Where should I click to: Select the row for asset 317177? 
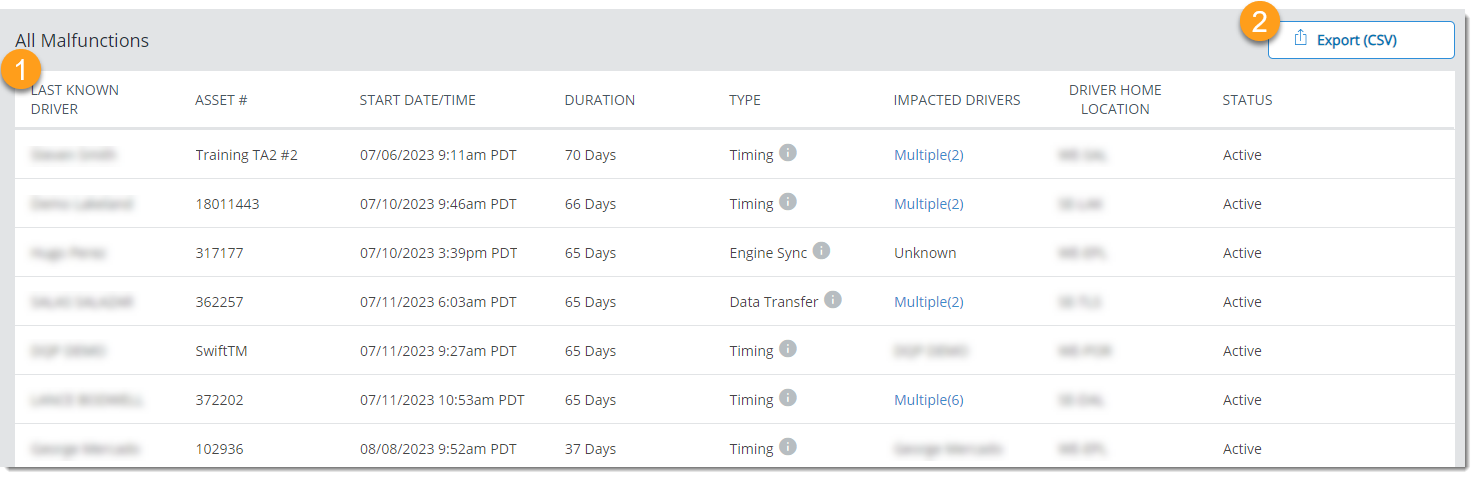(x=735, y=253)
